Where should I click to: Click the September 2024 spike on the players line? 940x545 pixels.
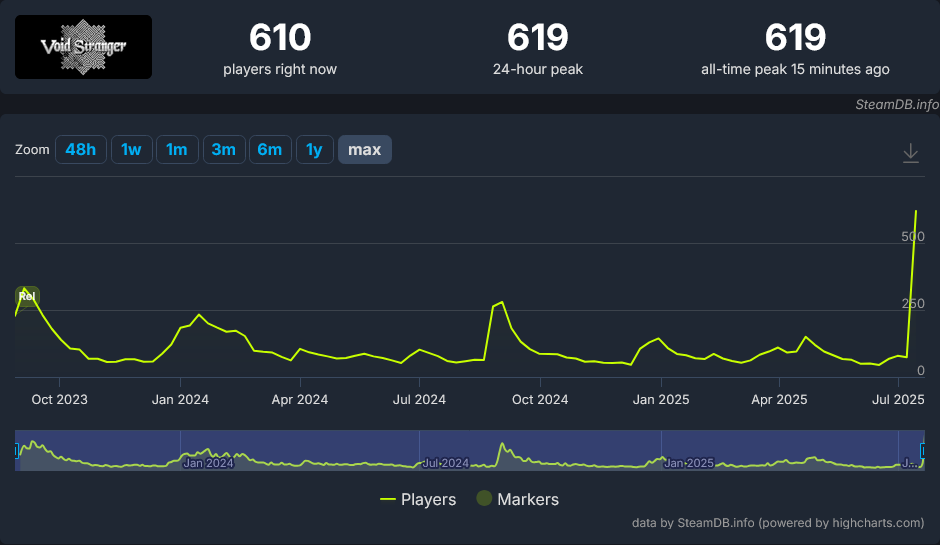coord(502,302)
